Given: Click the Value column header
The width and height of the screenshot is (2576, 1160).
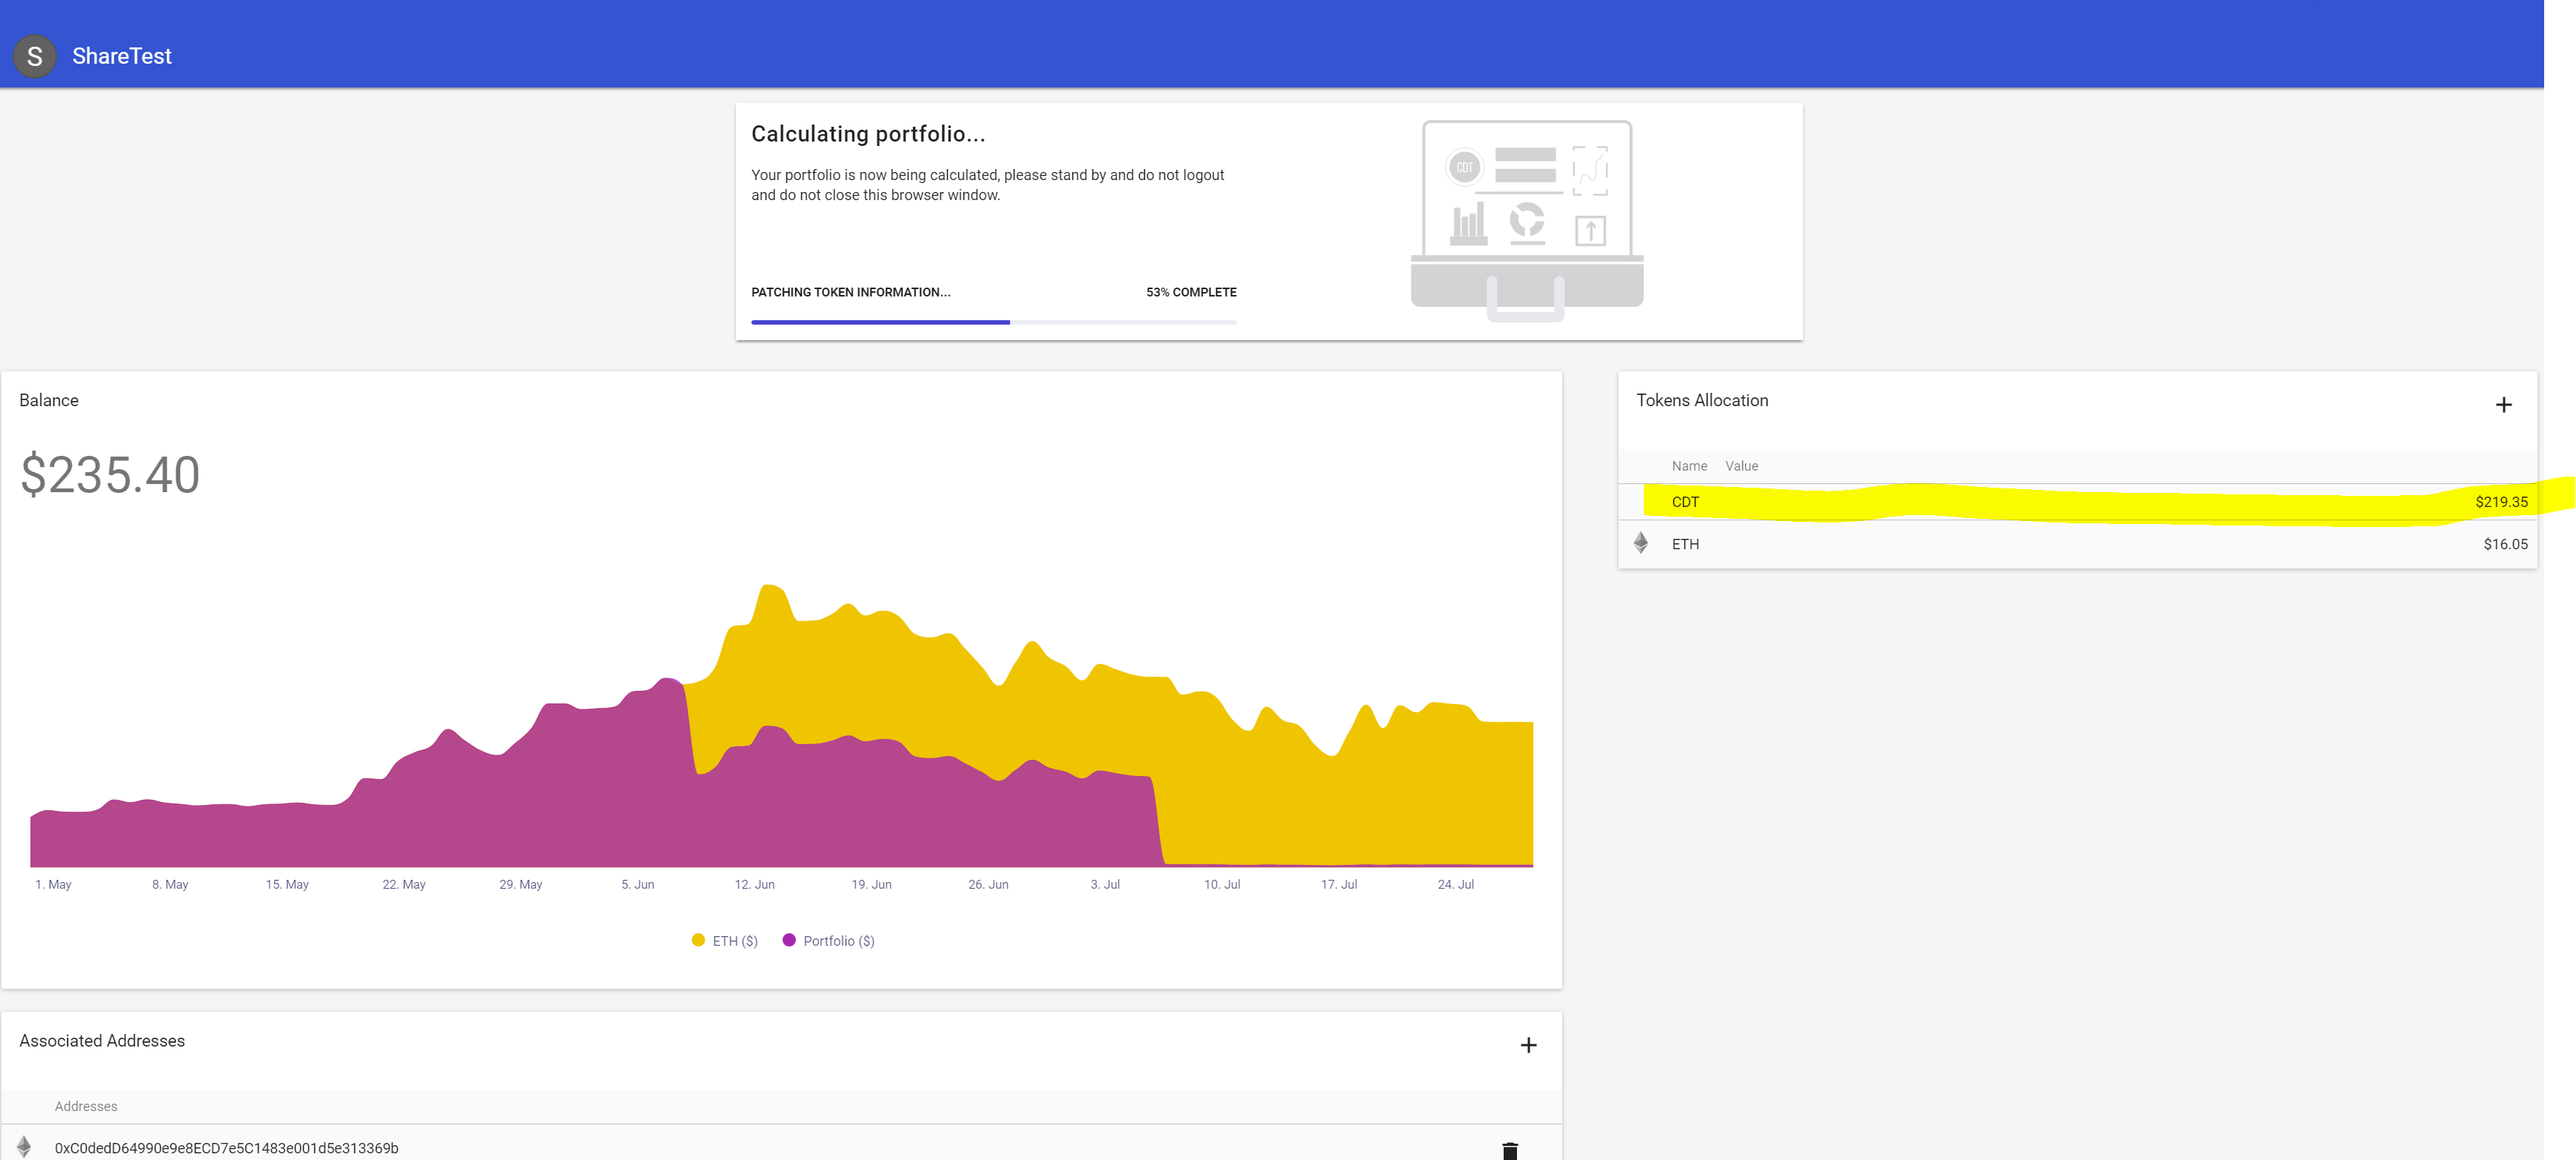Looking at the screenshot, I should click(x=1741, y=466).
